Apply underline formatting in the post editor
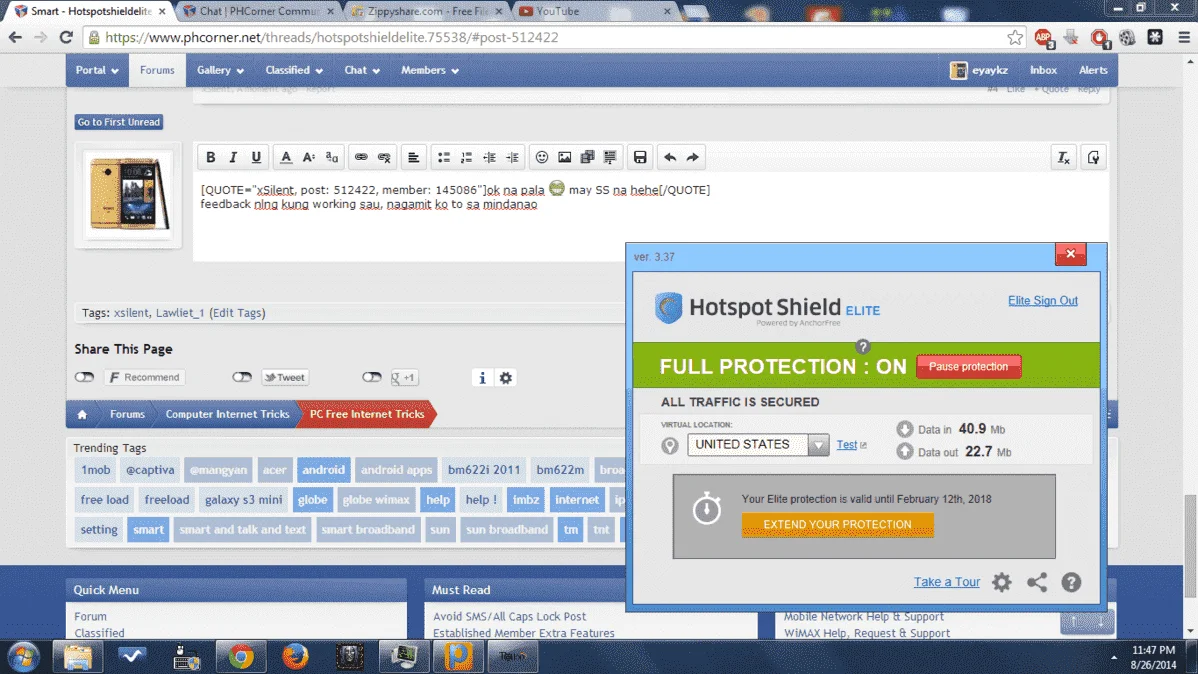The height and width of the screenshot is (674, 1198). tap(256, 157)
